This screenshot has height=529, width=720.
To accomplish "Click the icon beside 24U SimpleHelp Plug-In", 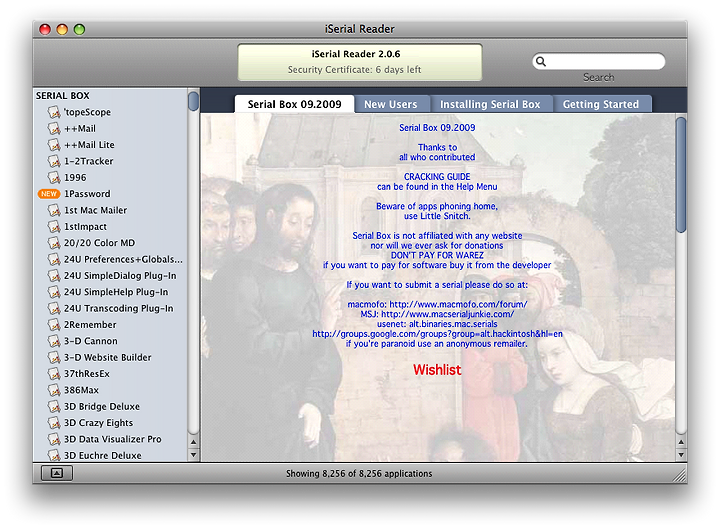I will click(x=54, y=292).
